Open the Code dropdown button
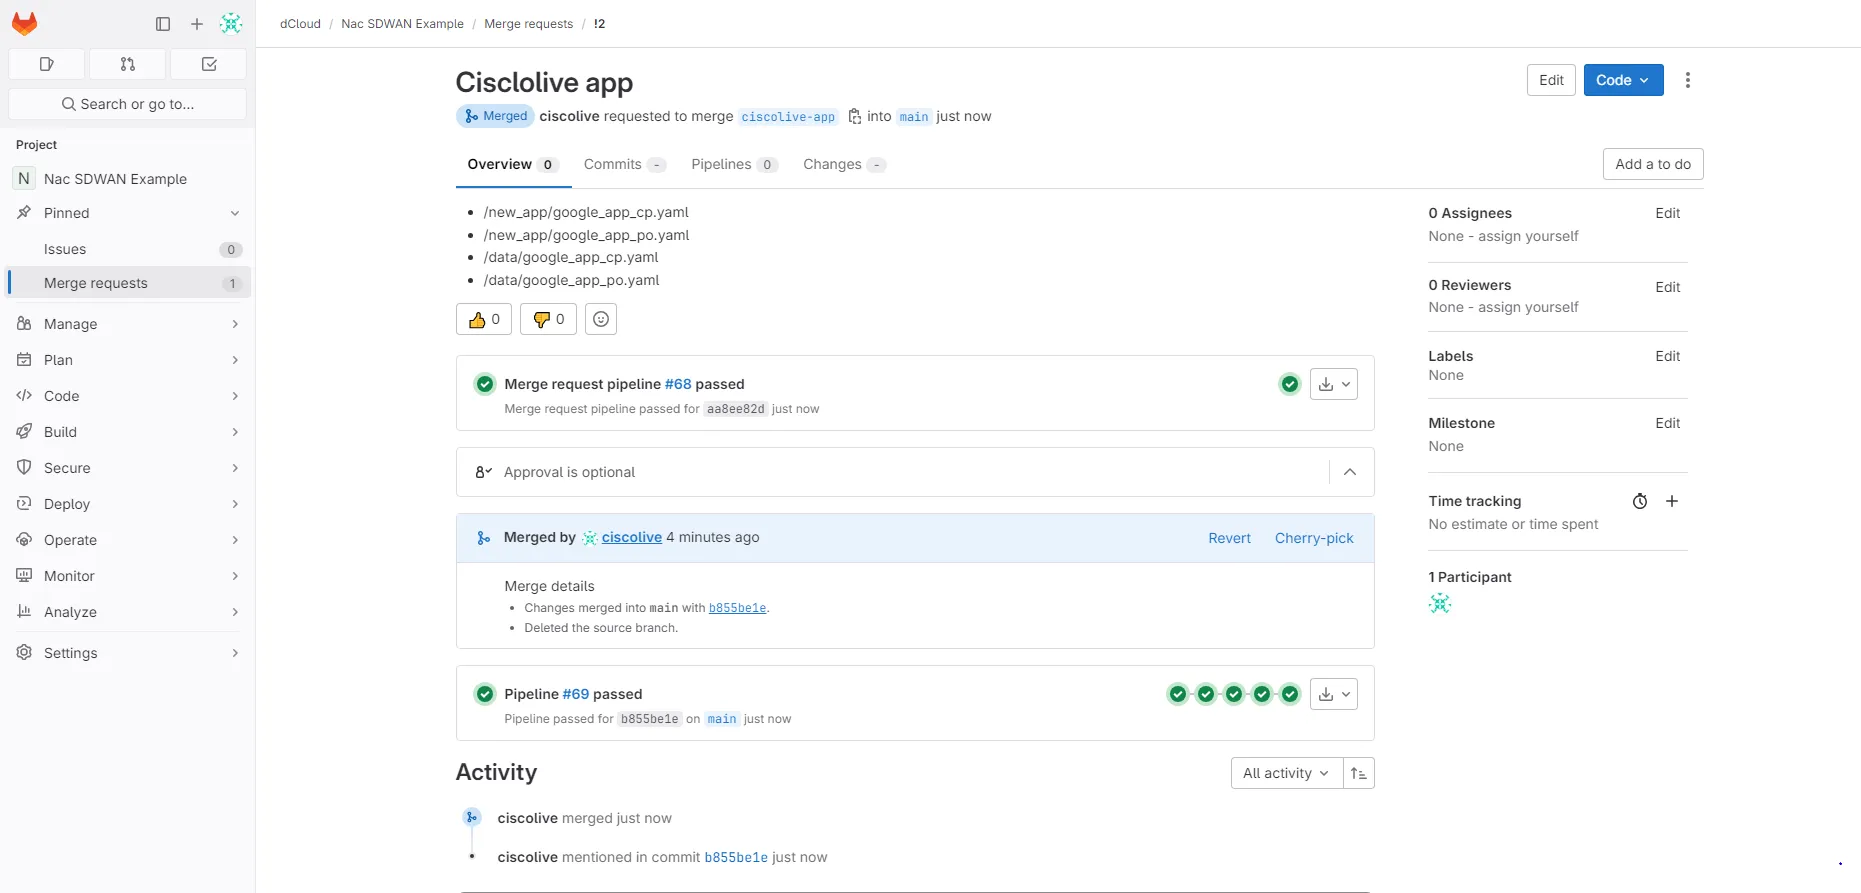This screenshot has width=1861, height=893. (1623, 80)
